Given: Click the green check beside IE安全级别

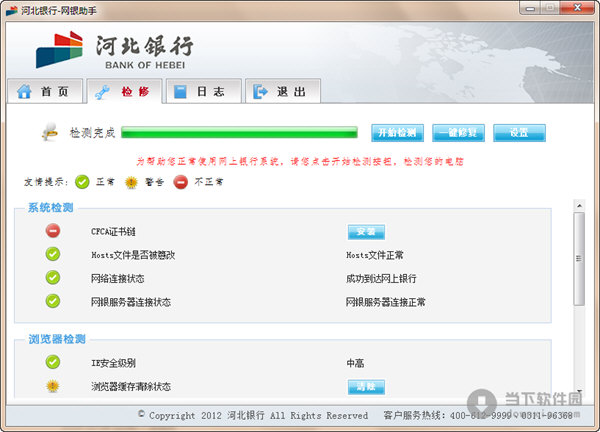Looking at the screenshot, I should [53, 362].
